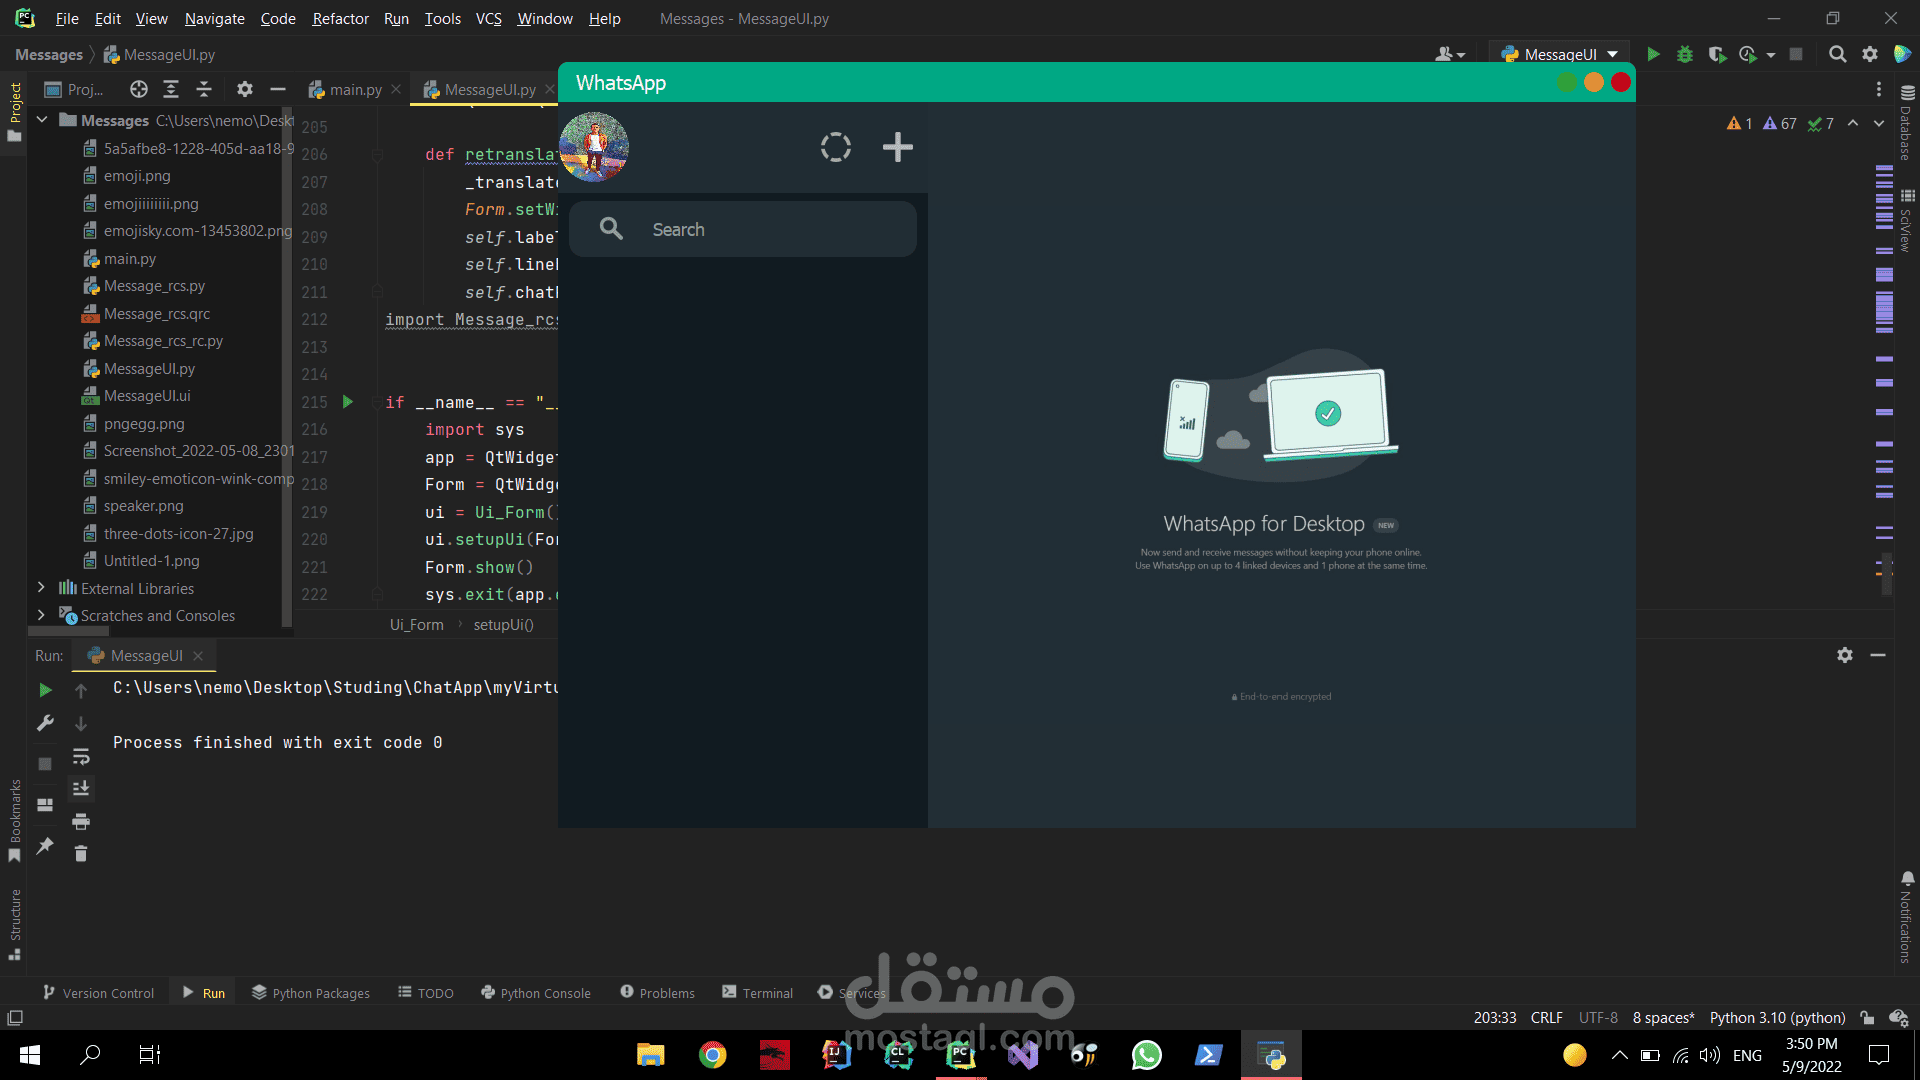The height and width of the screenshot is (1080, 1920).
Task: Click the wrench settings icon in Run panel
Action: pyautogui.click(x=45, y=723)
